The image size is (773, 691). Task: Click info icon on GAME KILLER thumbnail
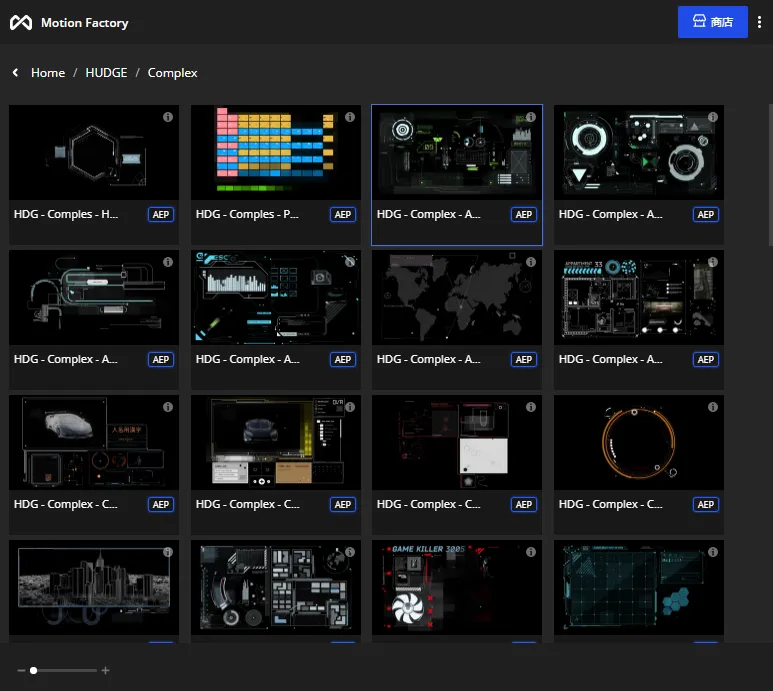point(531,552)
